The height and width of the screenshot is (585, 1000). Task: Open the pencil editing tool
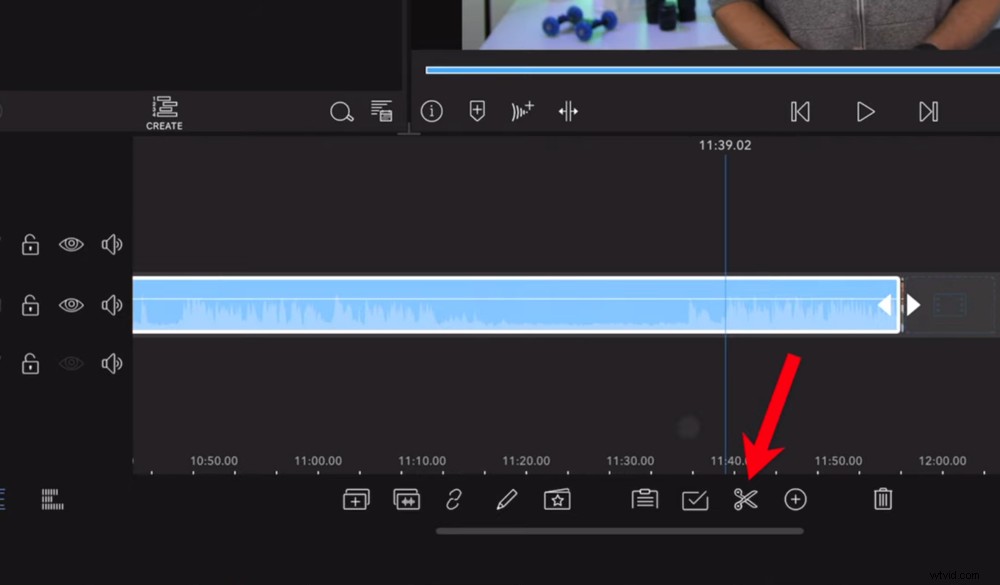click(506, 500)
